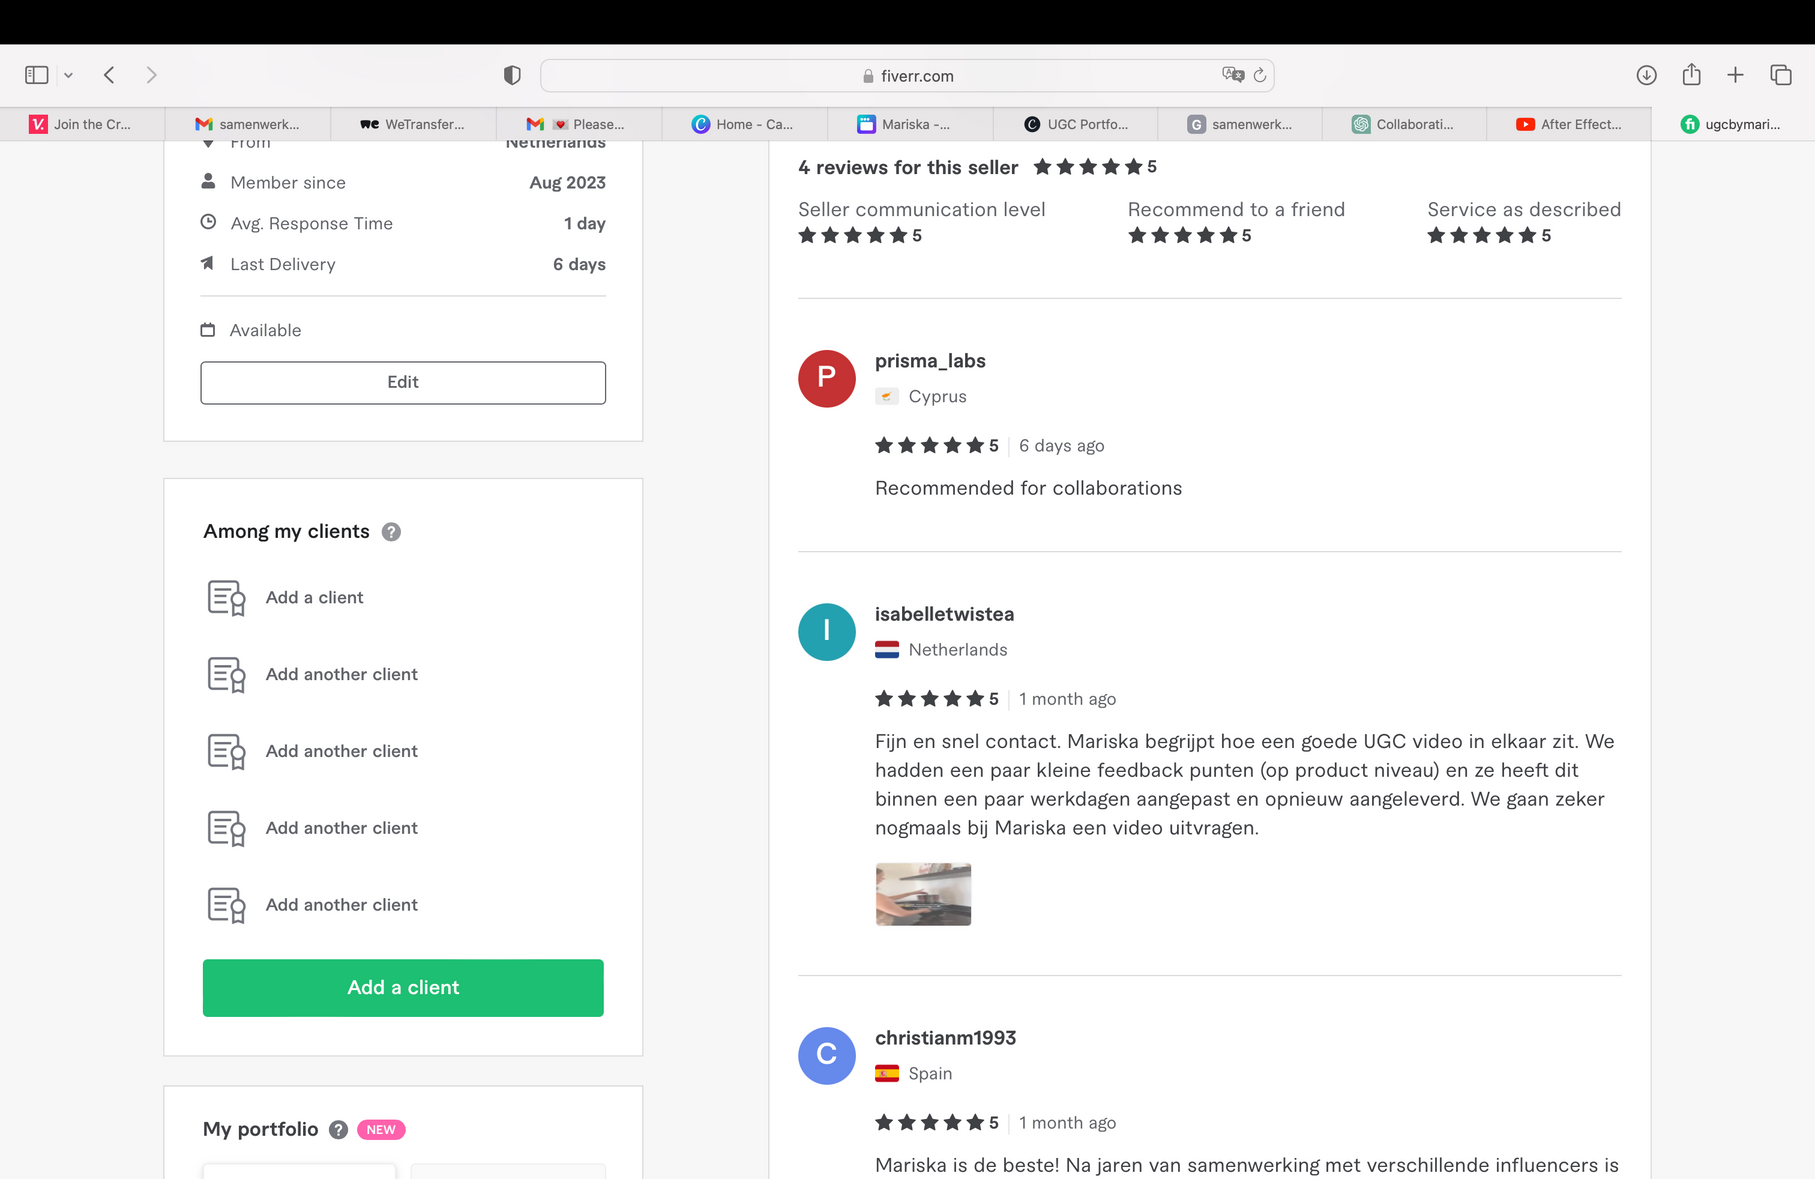
Task: Click the privacy shield icon
Action: tap(512, 75)
